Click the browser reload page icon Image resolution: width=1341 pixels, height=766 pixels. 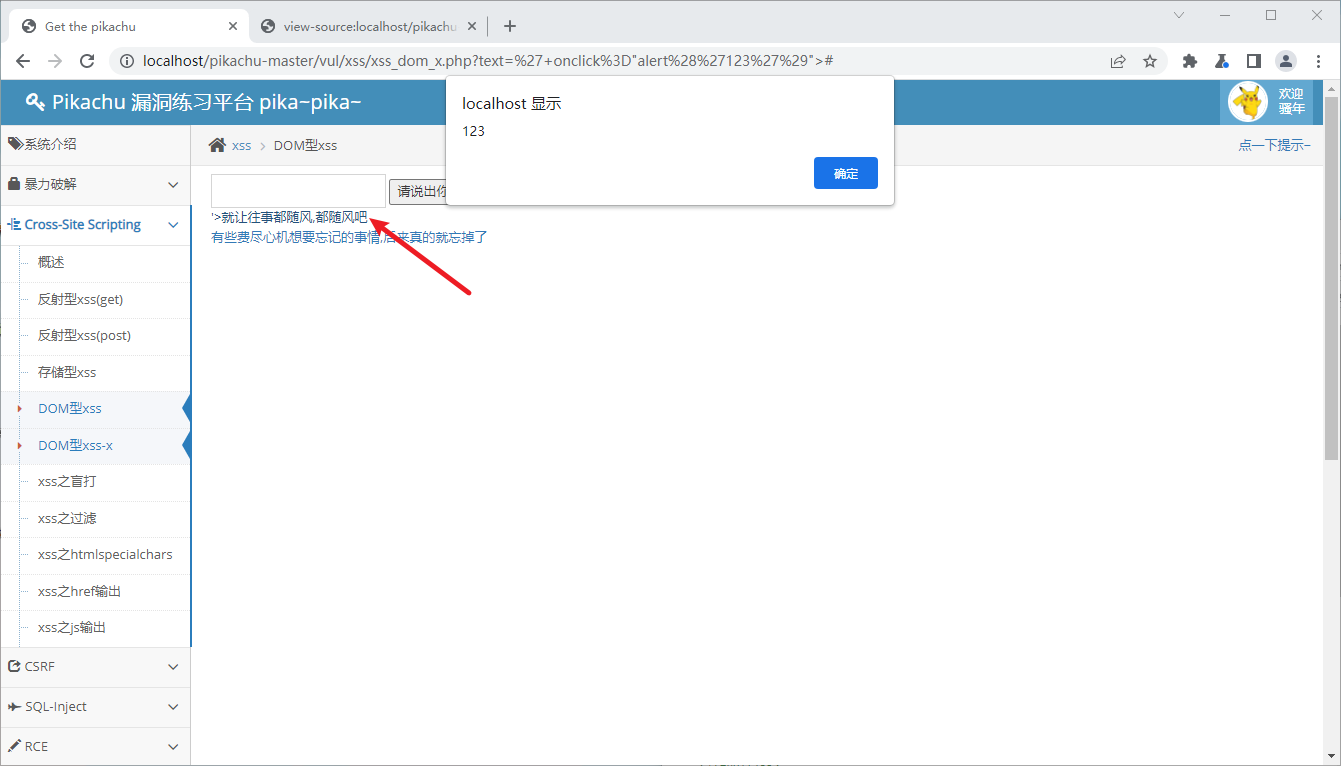(x=87, y=61)
